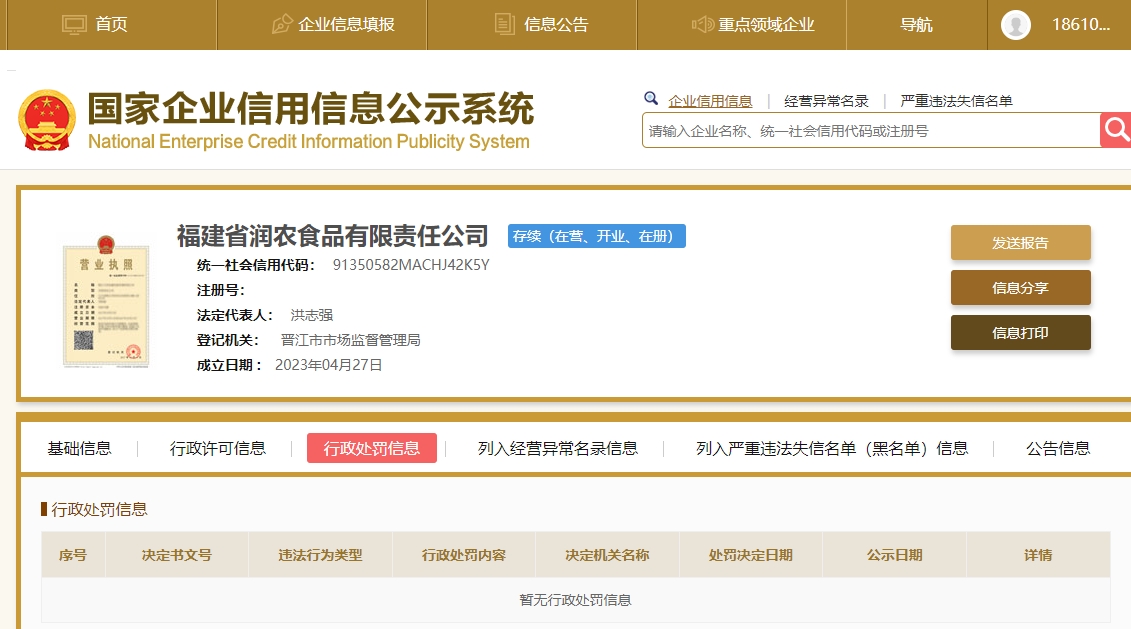Click the 信息打印 button

point(1020,333)
